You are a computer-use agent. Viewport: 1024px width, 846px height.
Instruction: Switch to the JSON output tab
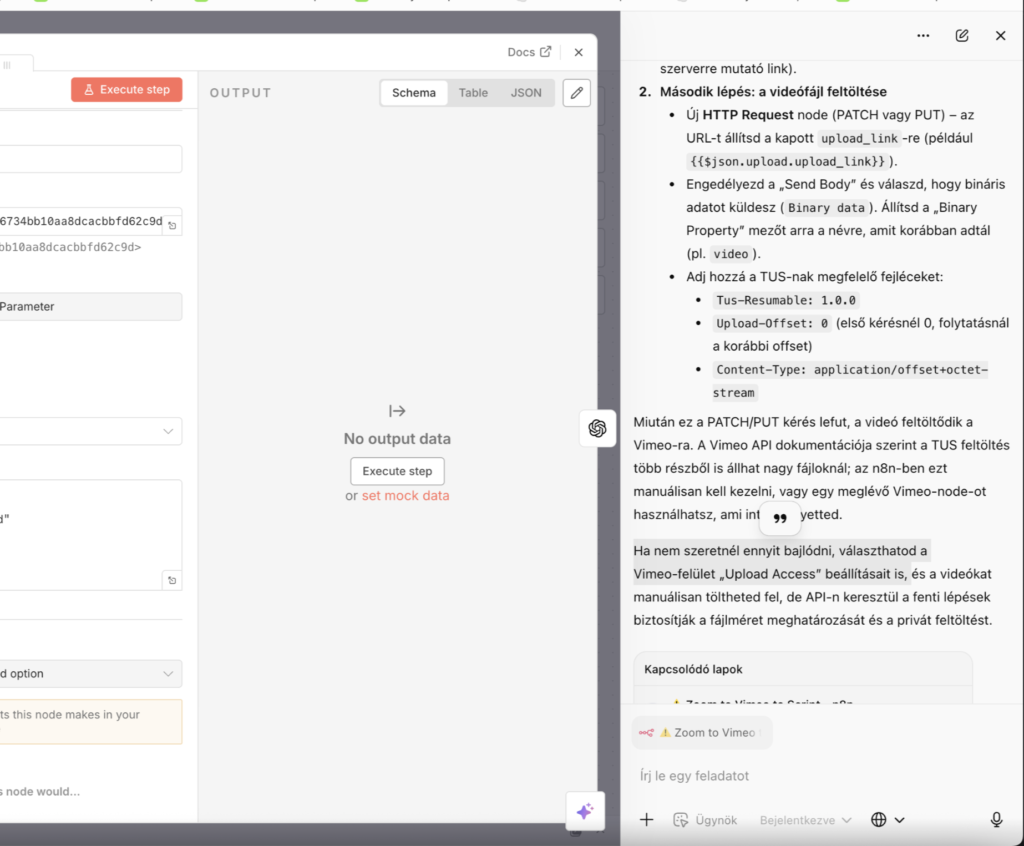click(526, 92)
